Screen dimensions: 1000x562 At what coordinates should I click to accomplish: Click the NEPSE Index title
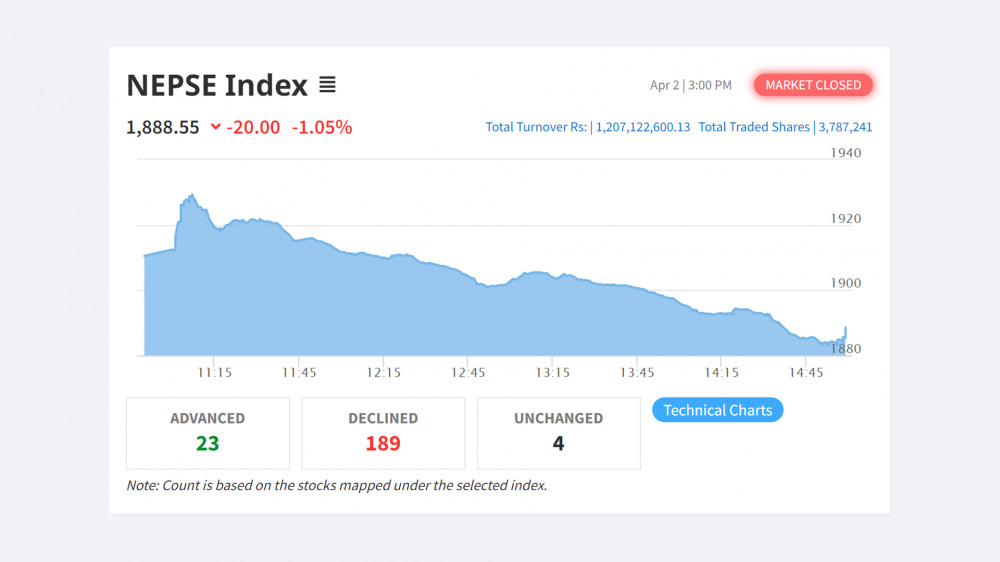coord(217,85)
